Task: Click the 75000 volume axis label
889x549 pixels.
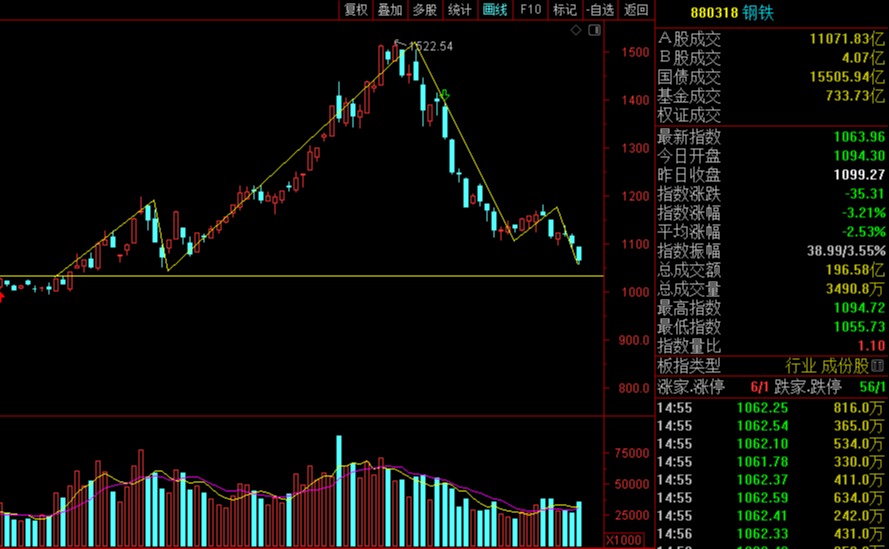Action: tap(632, 453)
